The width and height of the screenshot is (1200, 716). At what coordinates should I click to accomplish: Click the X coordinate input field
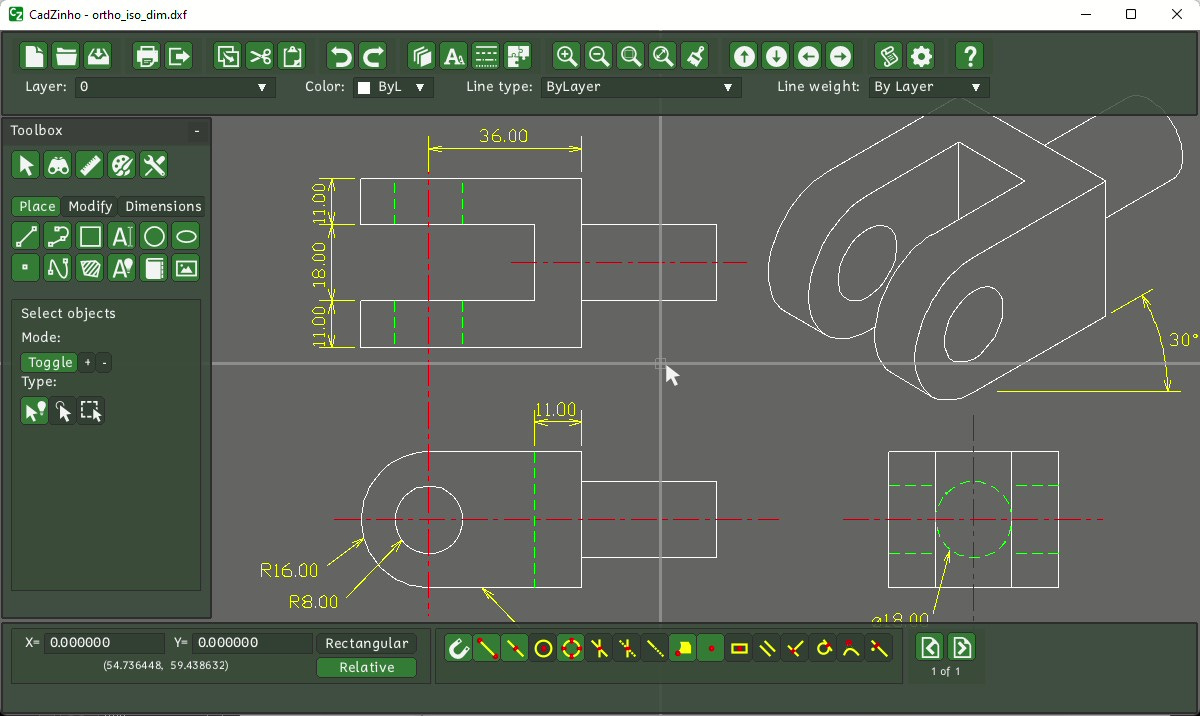pyautogui.click(x=104, y=643)
